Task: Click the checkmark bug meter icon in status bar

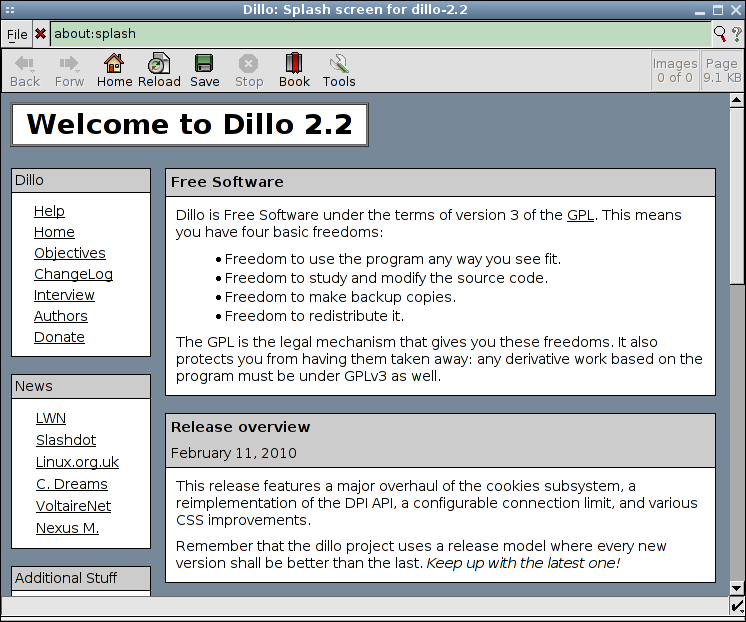Action: 737,606
